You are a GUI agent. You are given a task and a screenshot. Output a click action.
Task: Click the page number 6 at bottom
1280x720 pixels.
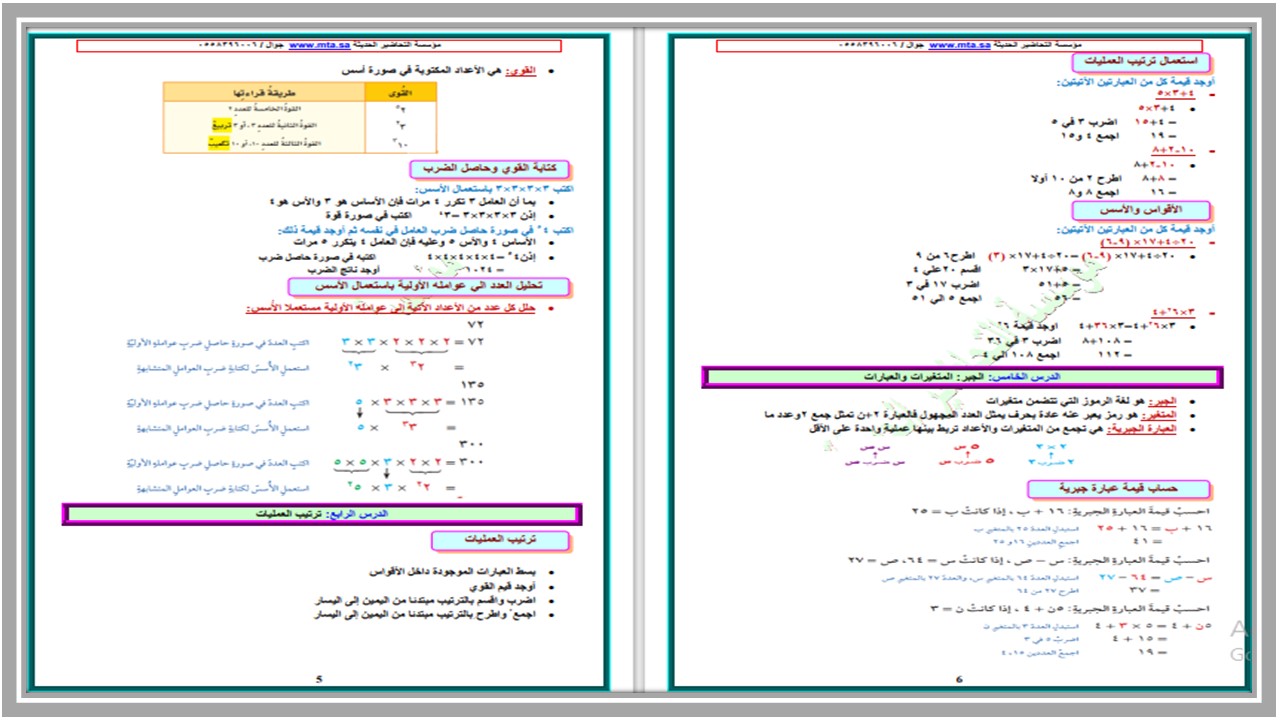959,679
